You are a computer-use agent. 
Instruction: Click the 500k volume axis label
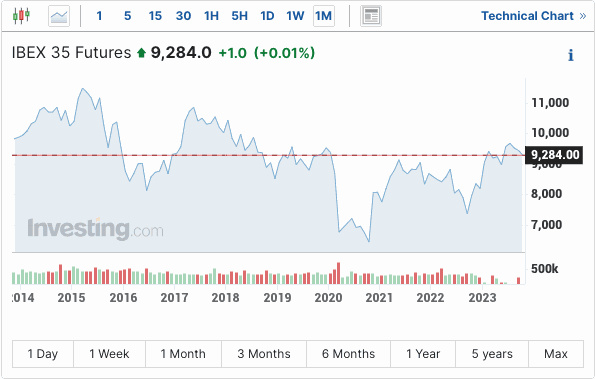point(545,269)
